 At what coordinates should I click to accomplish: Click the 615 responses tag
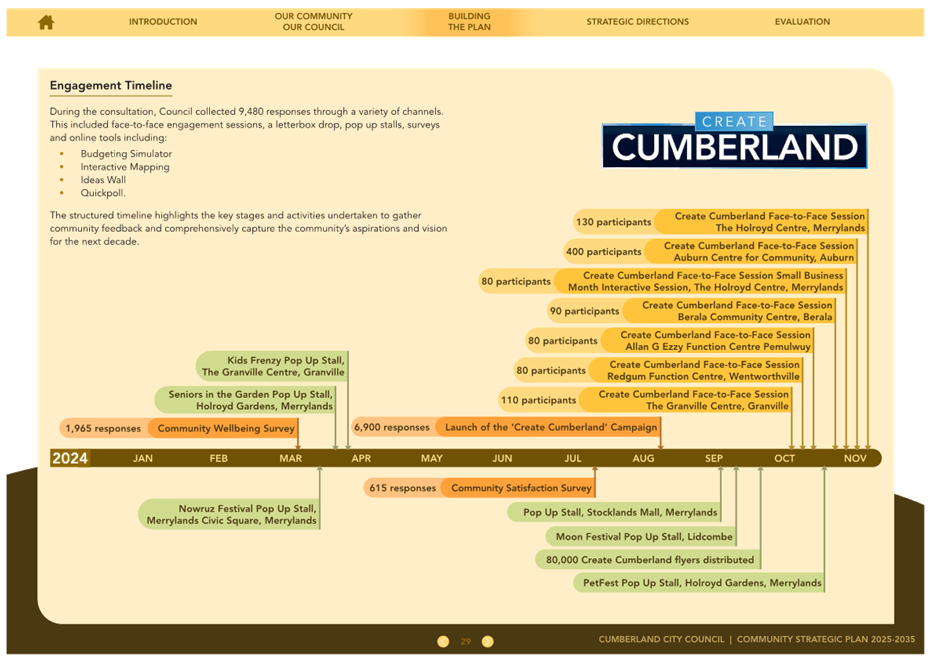[402, 488]
